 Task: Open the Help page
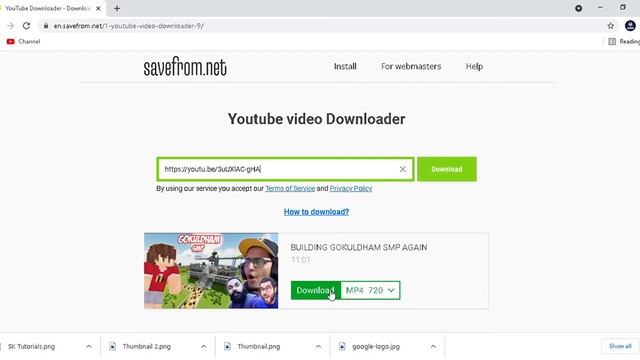[474, 67]
